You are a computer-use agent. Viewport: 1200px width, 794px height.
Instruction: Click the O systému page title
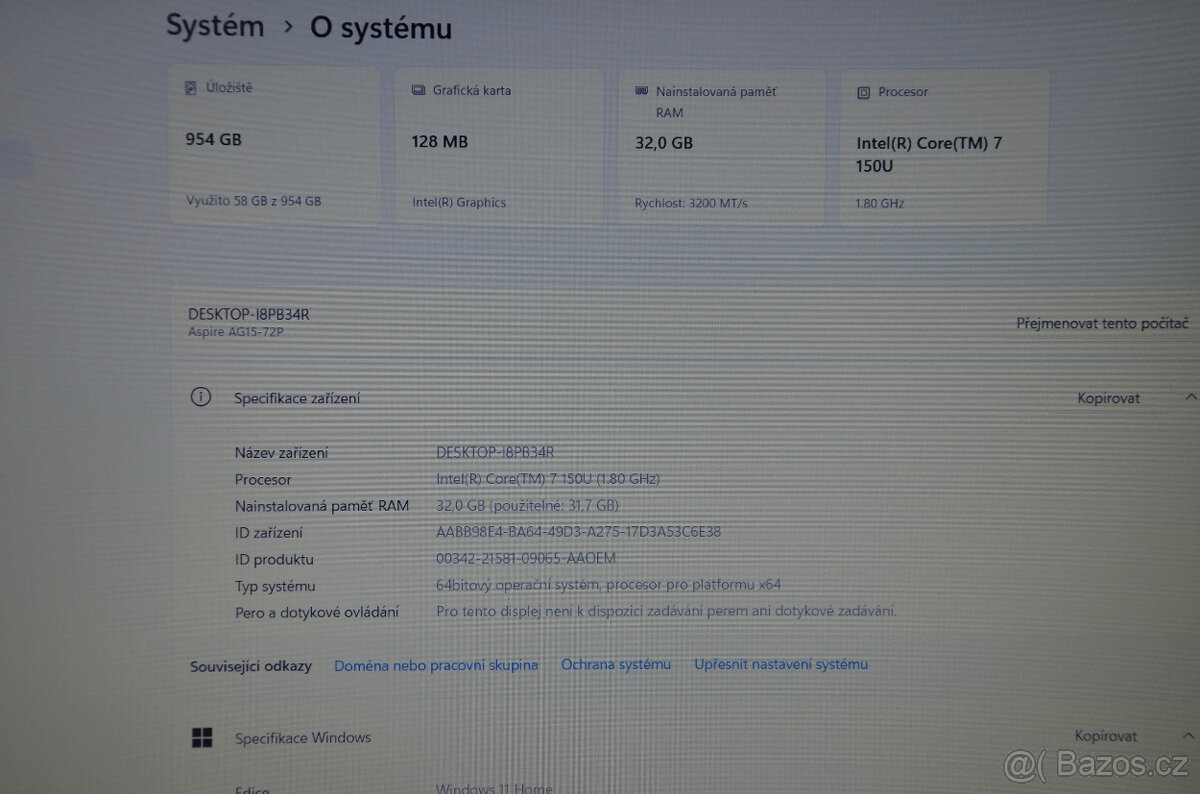click(381, 28)
